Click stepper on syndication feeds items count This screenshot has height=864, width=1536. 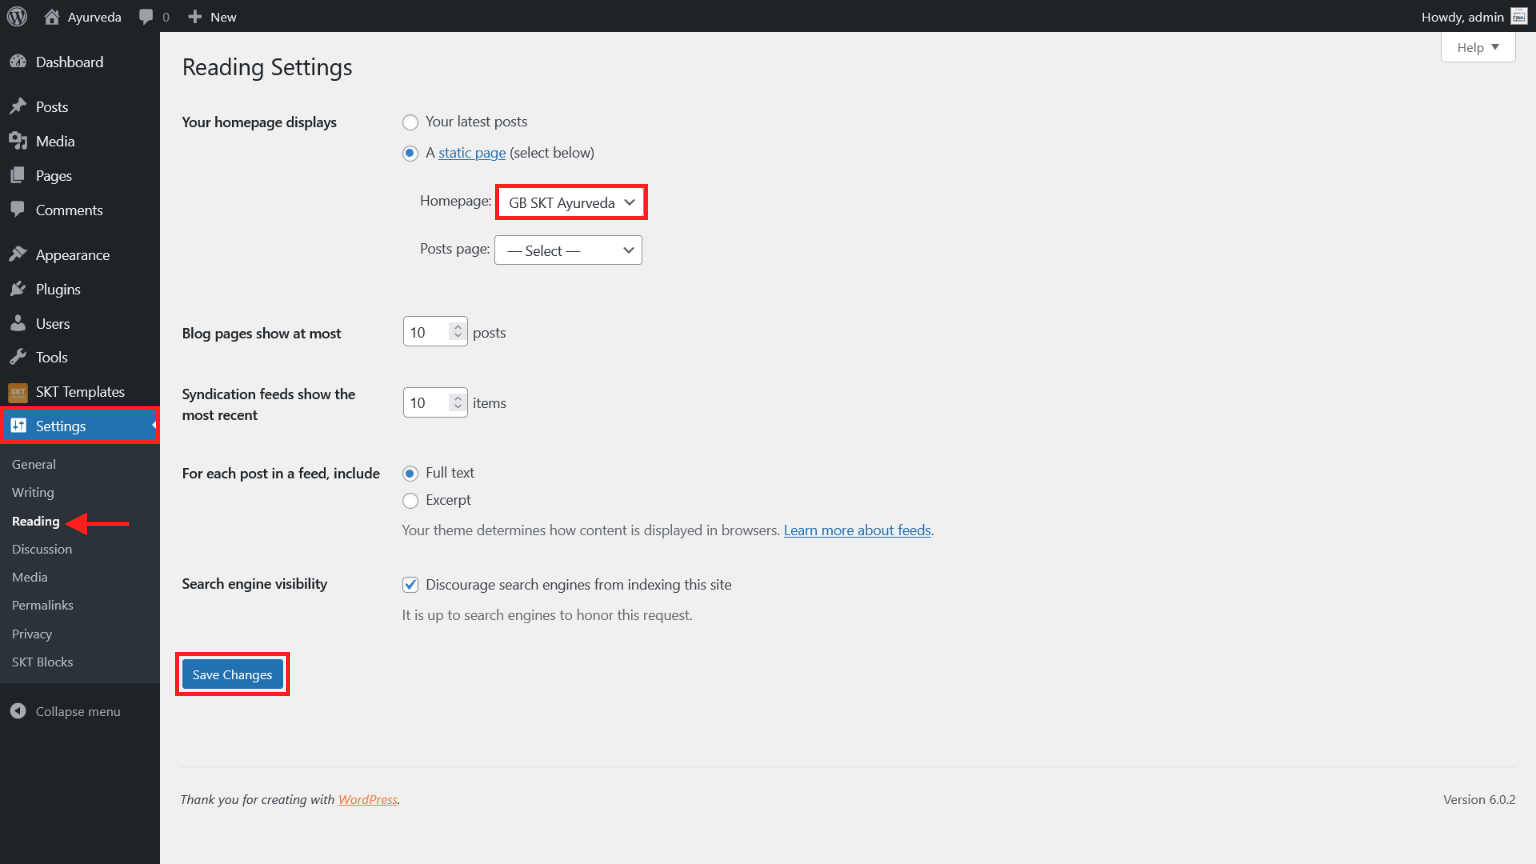[x=458, y=402]
